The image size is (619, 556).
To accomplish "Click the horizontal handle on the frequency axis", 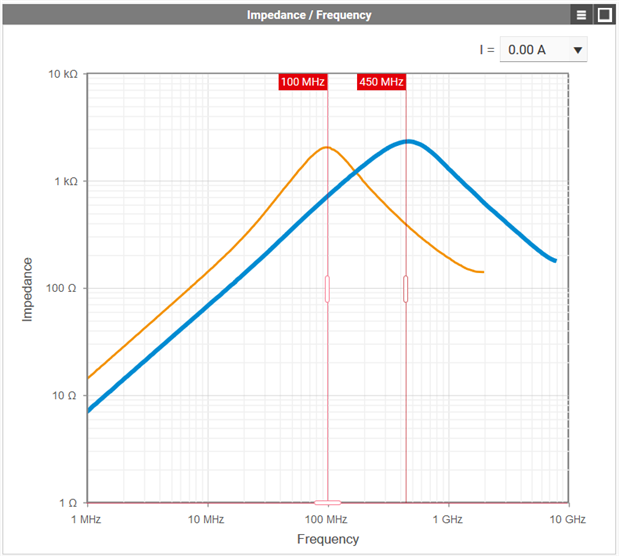I will [328, 503].
